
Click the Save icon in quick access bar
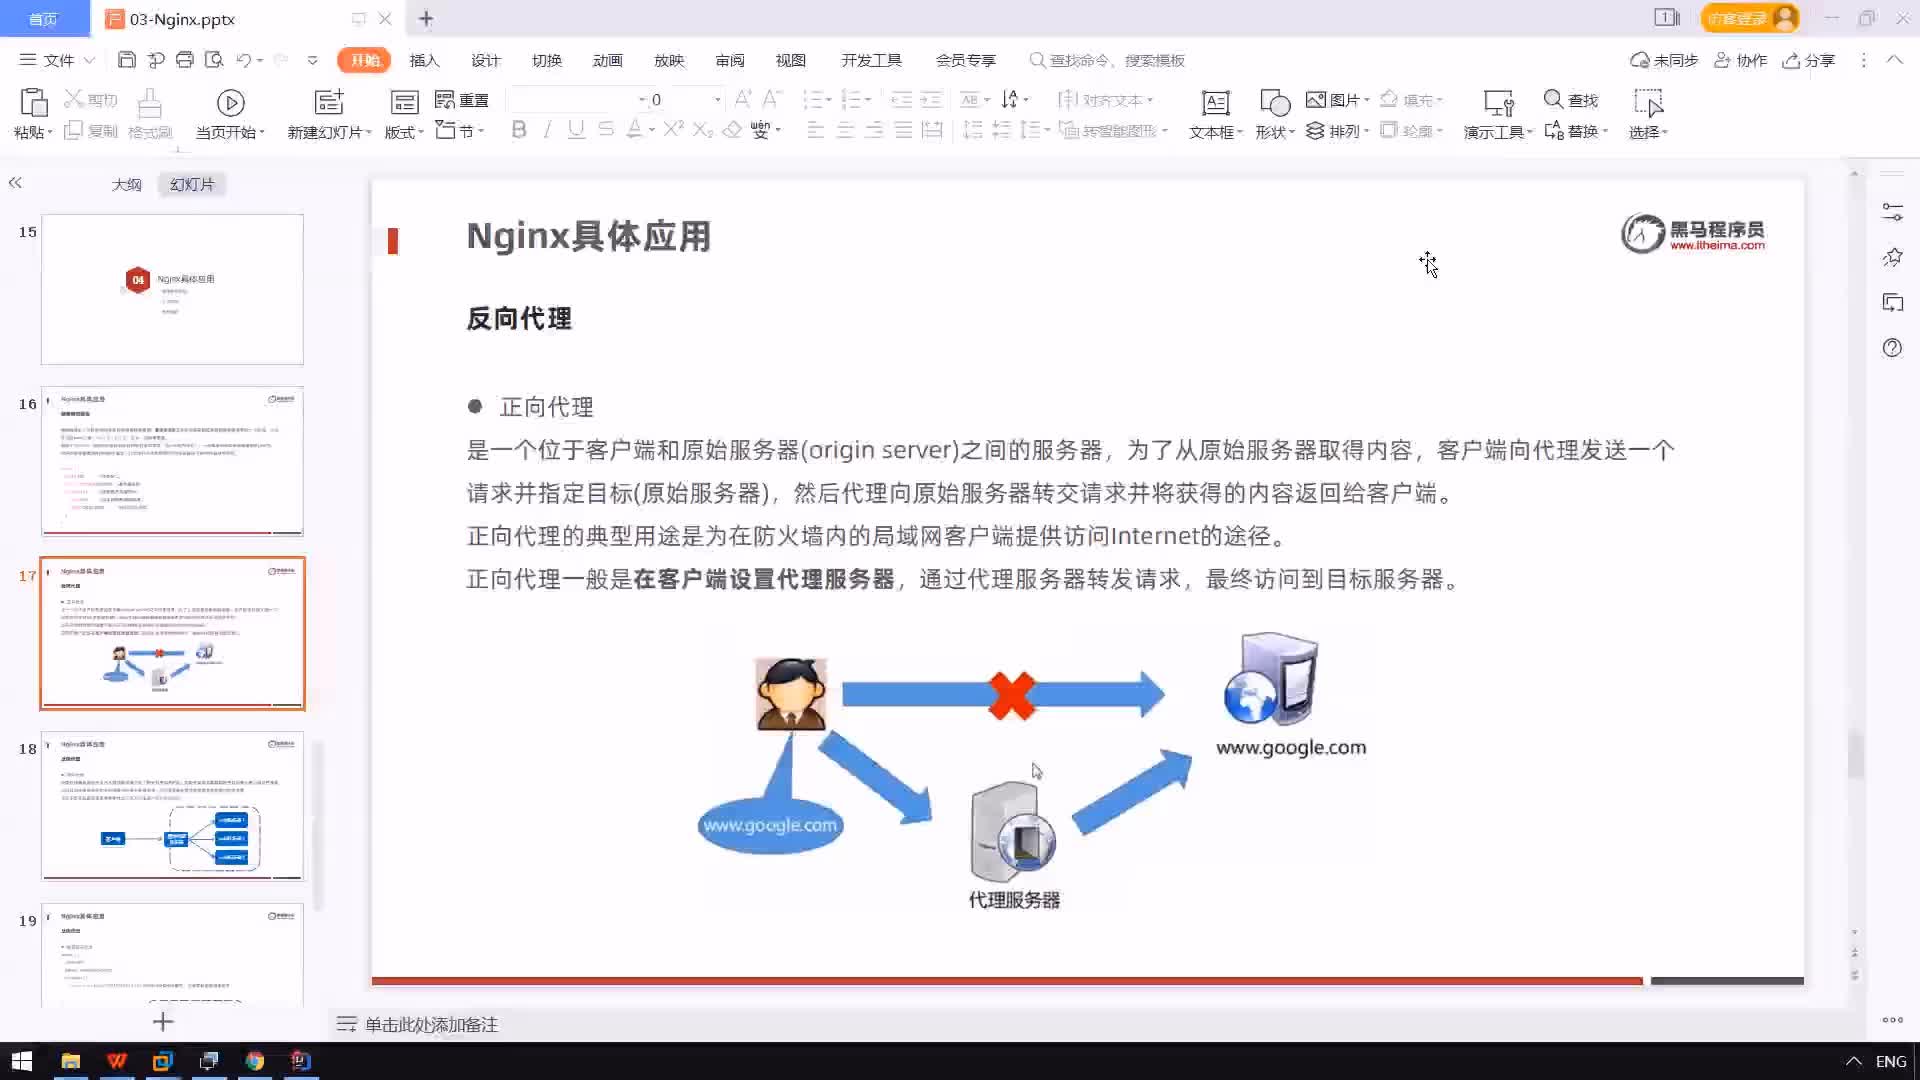point(126,60)
